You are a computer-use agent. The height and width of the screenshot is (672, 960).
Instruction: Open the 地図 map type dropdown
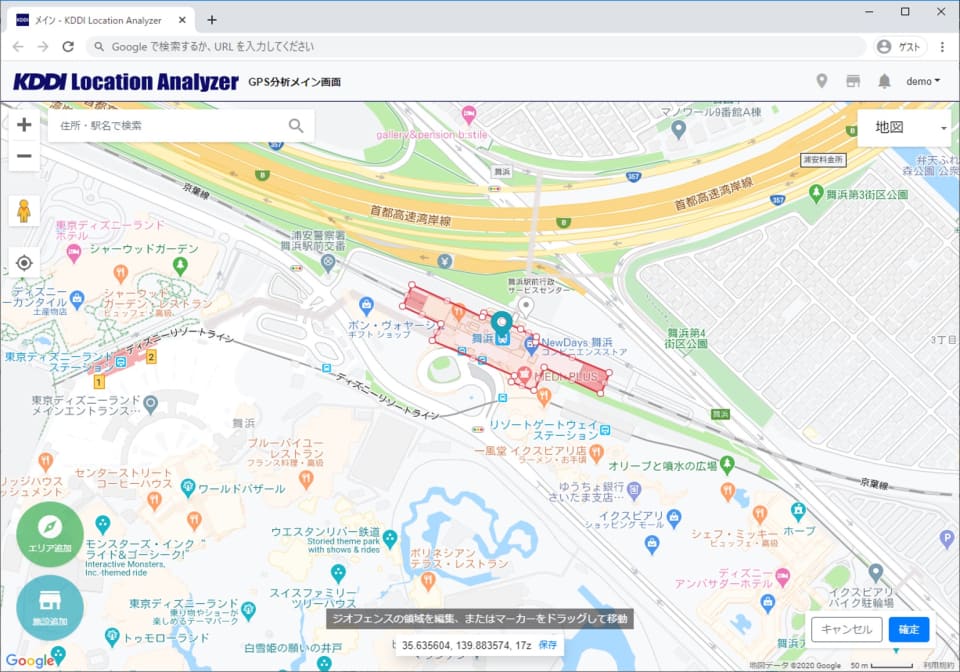point(904,127)
